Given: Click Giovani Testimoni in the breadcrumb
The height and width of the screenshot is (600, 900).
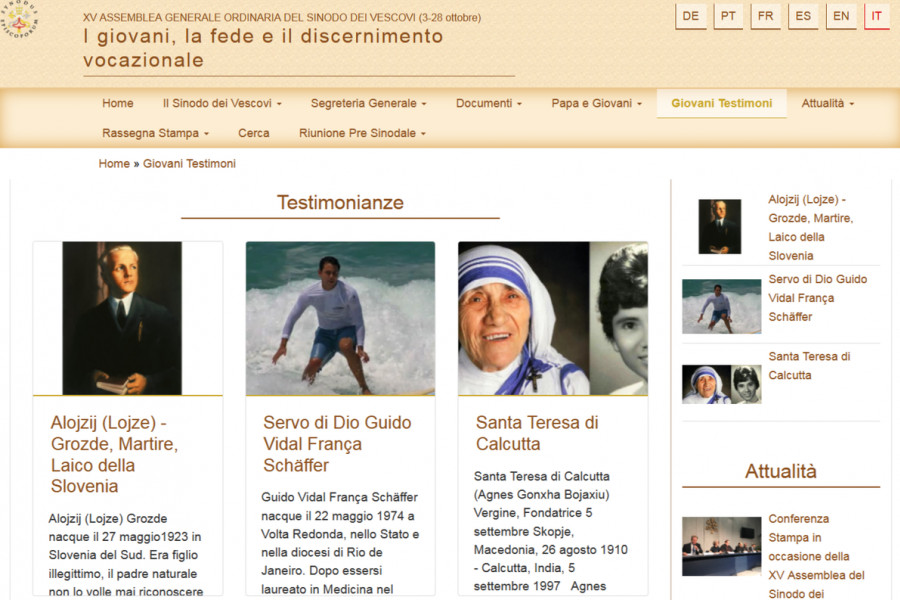Looking at the screenshot, I should (189, 164).
